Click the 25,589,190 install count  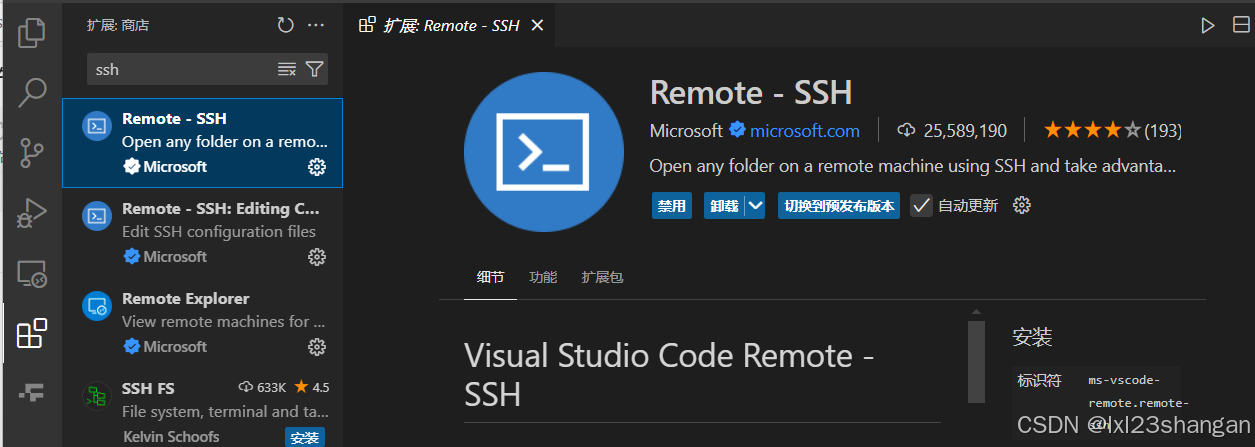coord(965,130)
